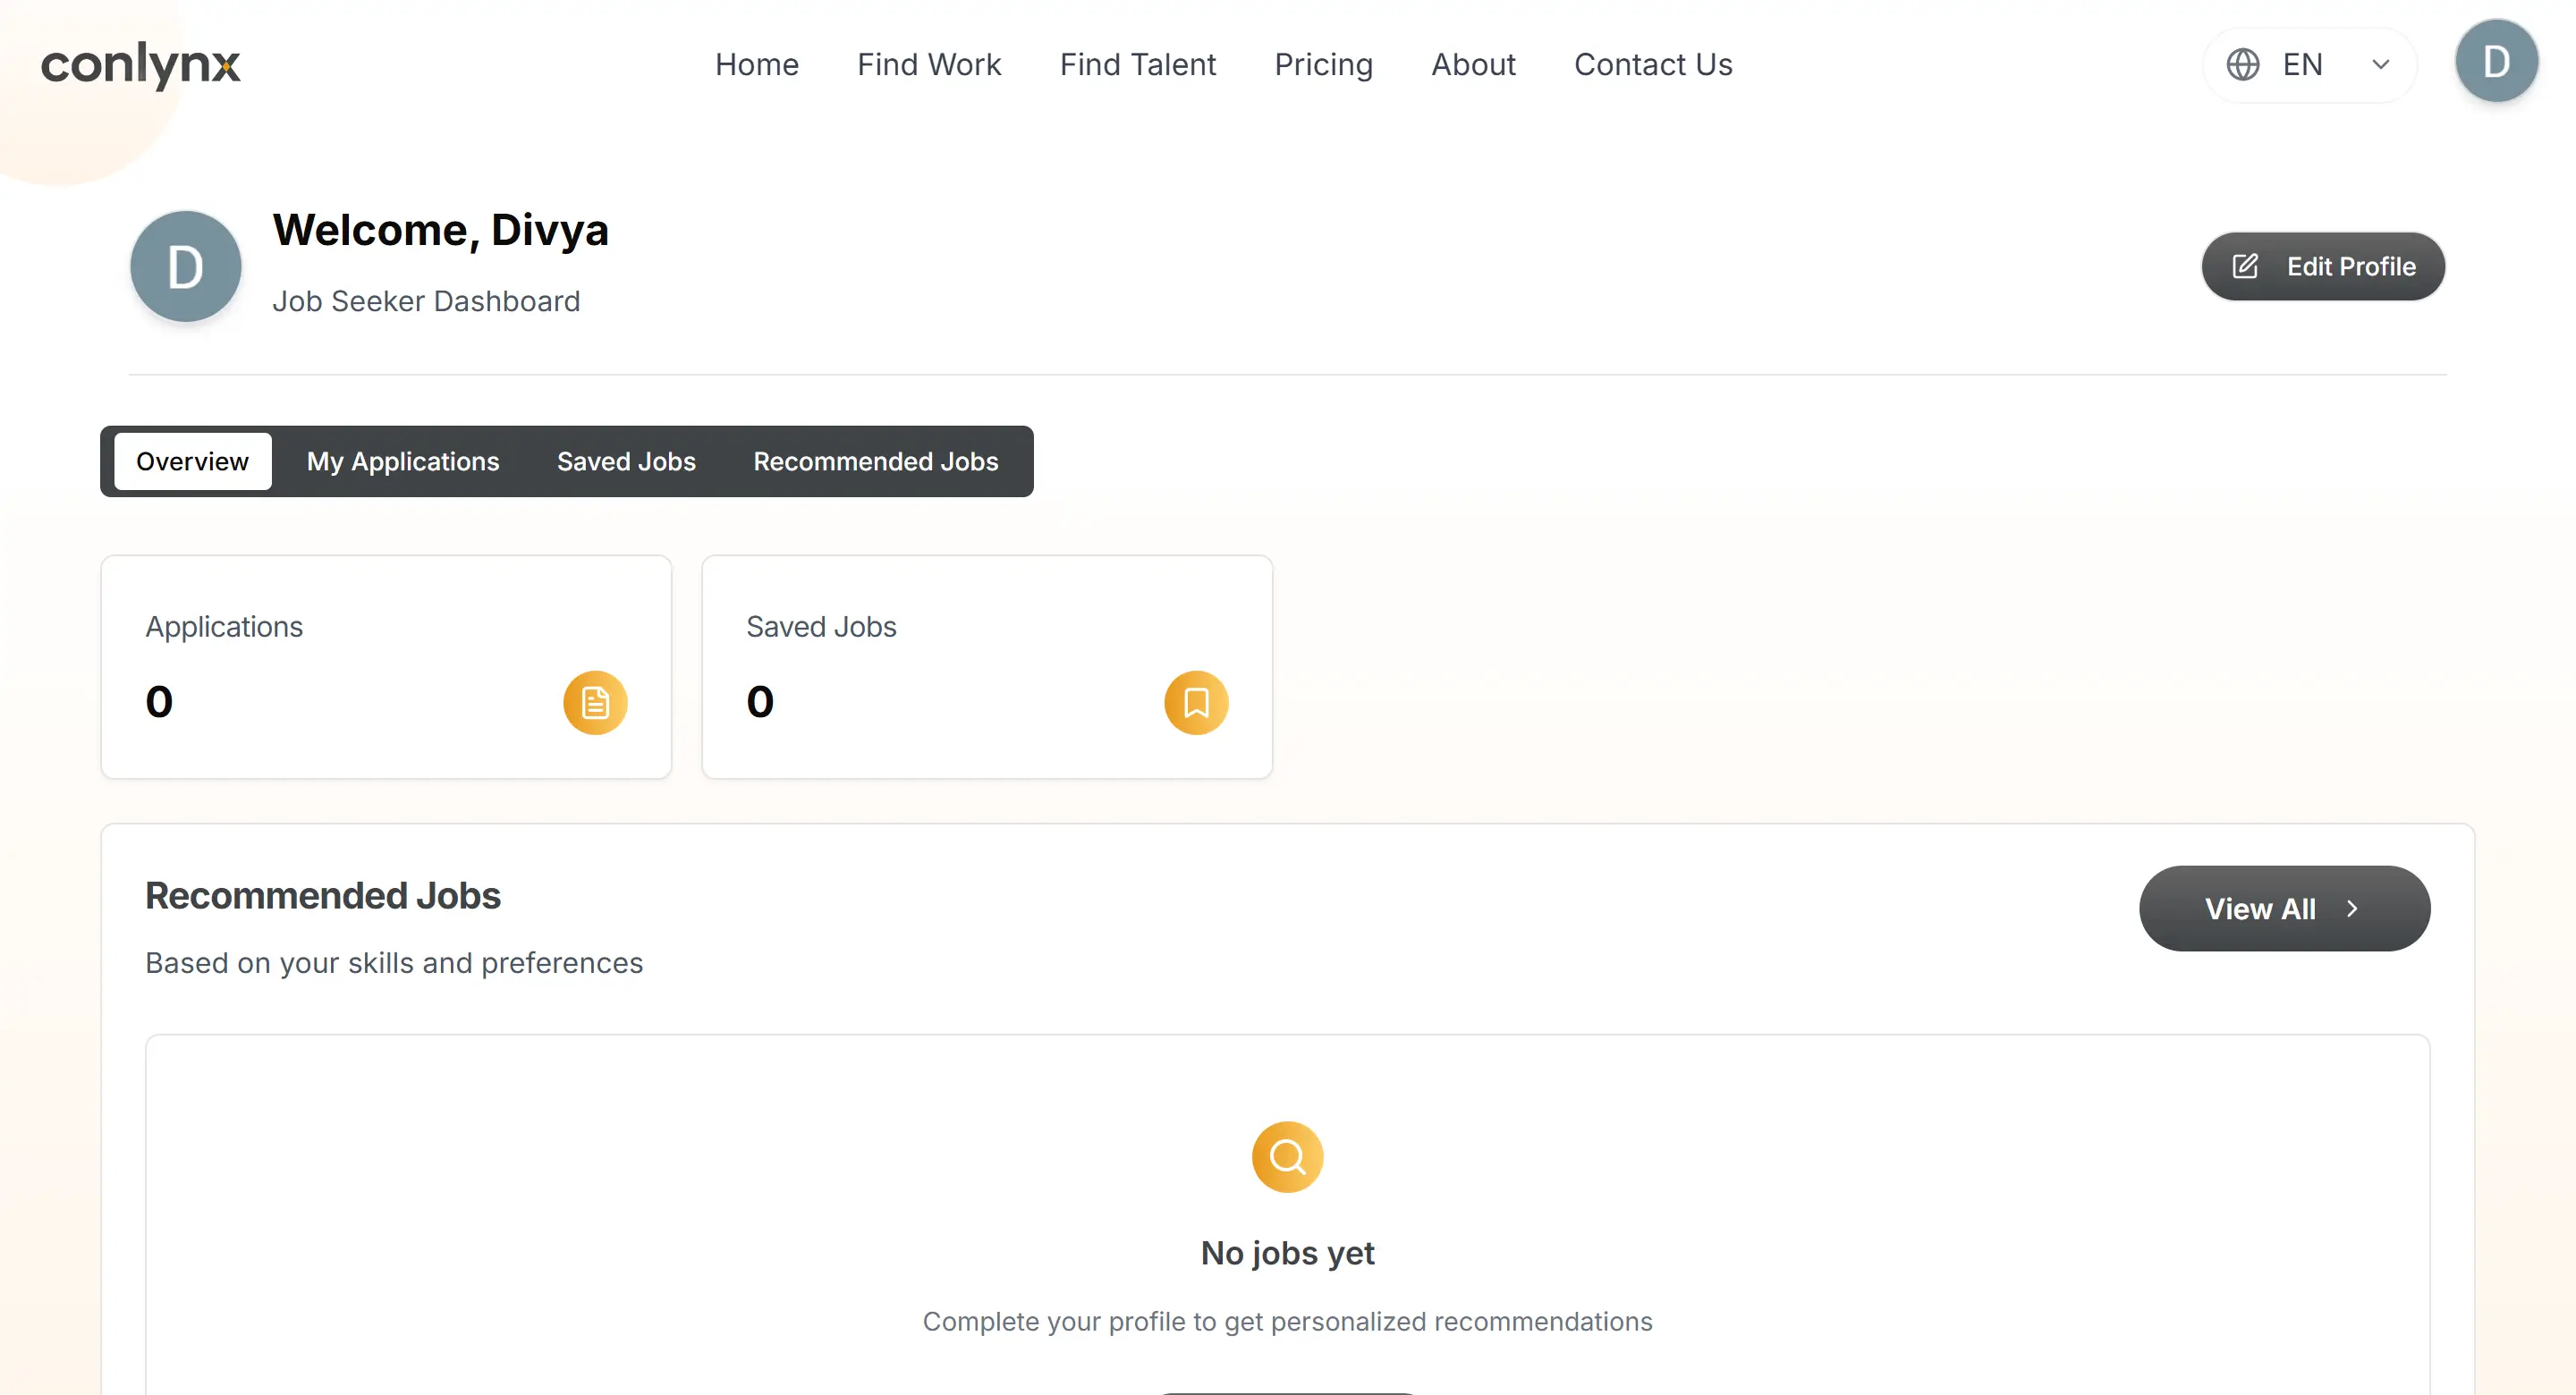Open the About page
This screenshot has width=2576, height=1395.
coord(1473,65)
